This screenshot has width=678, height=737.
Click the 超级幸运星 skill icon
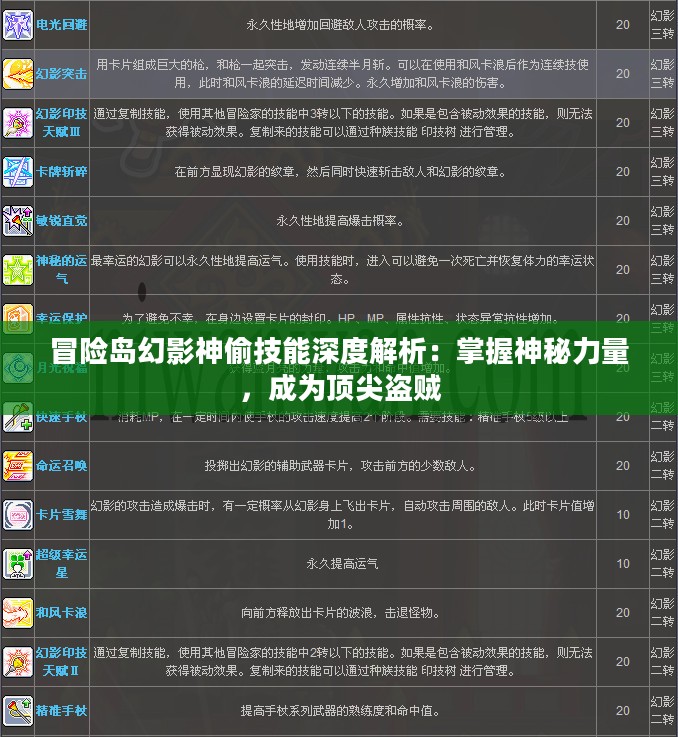[18, 564]
